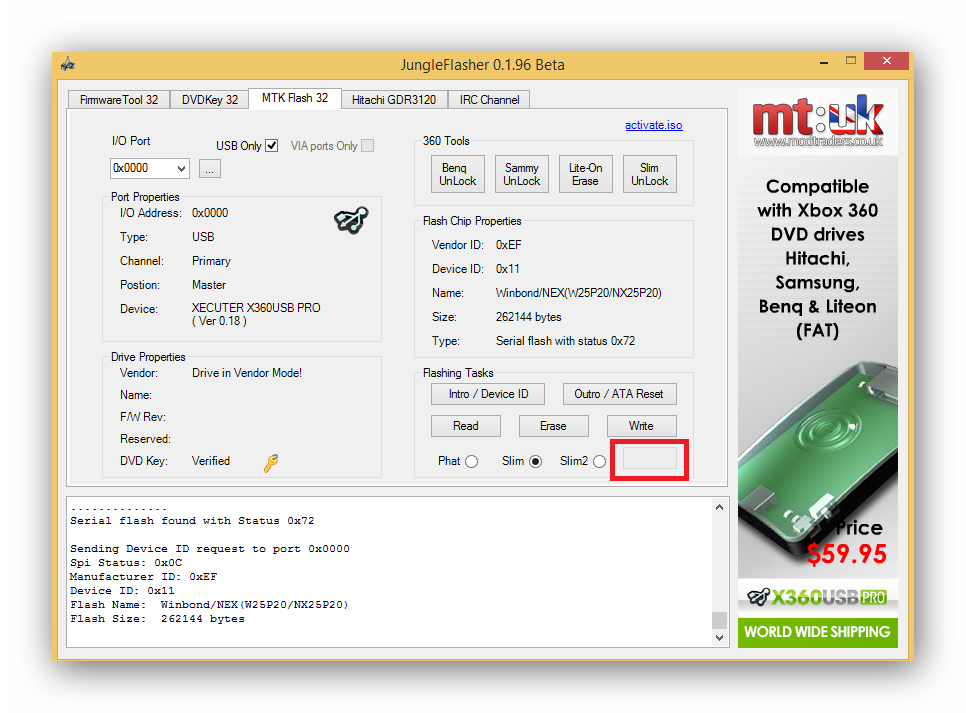Click the 'Spi Status: 0x0C' log line
Viewport: 966px width, 713px height.
126,563
